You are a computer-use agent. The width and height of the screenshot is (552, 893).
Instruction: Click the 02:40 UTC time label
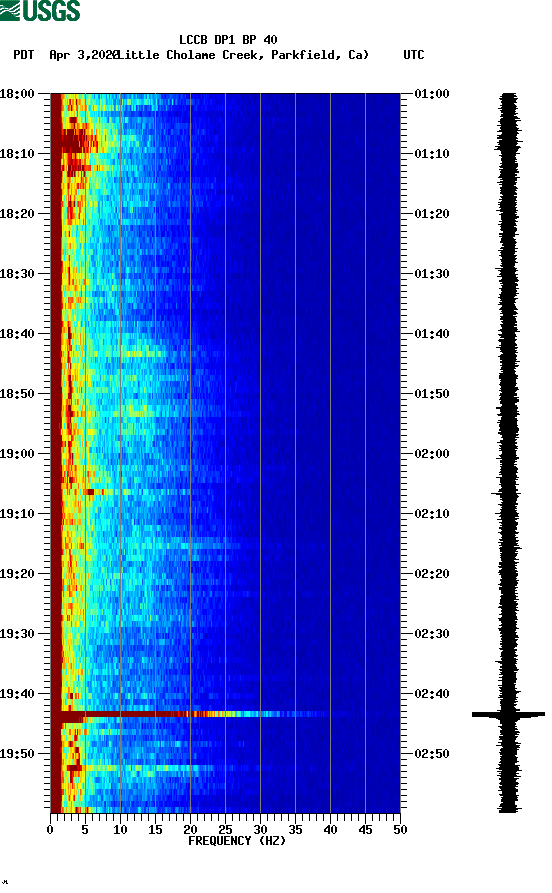[x=432, y=694]
